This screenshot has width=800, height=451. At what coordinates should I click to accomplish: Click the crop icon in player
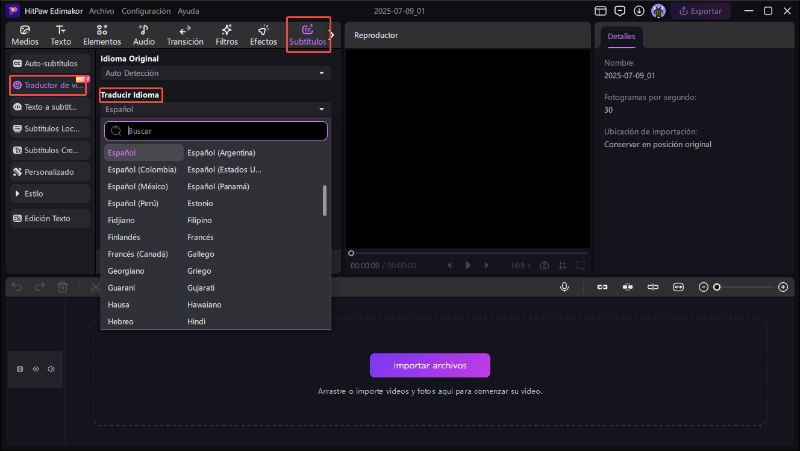562,265
